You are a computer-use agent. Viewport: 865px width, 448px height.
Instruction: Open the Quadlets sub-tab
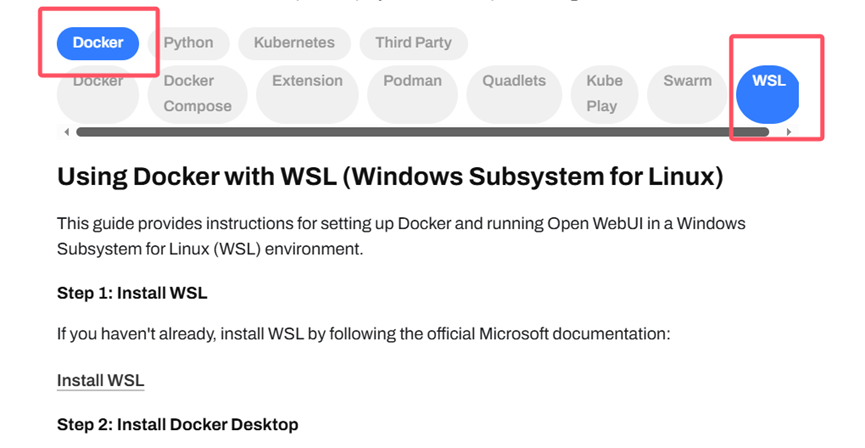(514, 94)
